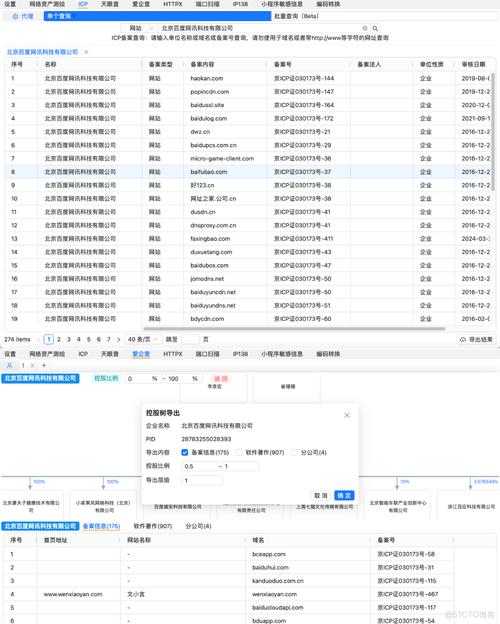Open 小程序敏感信息 in the lower window menu bar
500x624 pixels.
[282, 354]
